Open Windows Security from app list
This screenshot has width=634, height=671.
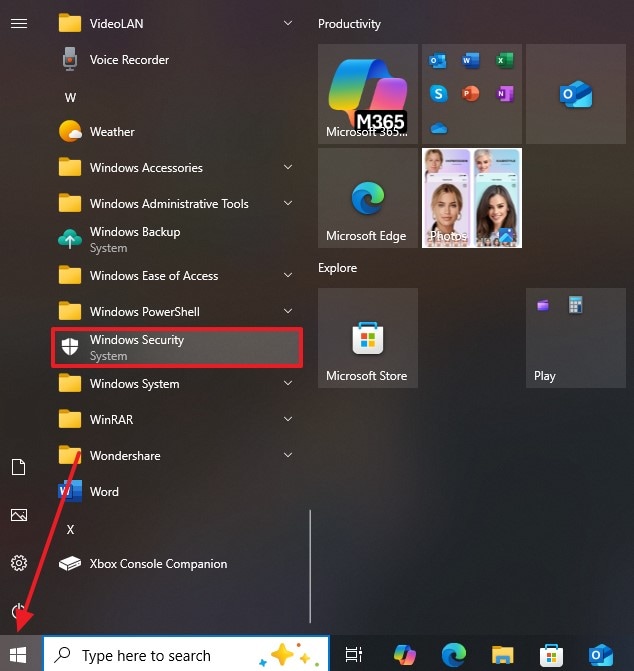click(x=177, y=347)
